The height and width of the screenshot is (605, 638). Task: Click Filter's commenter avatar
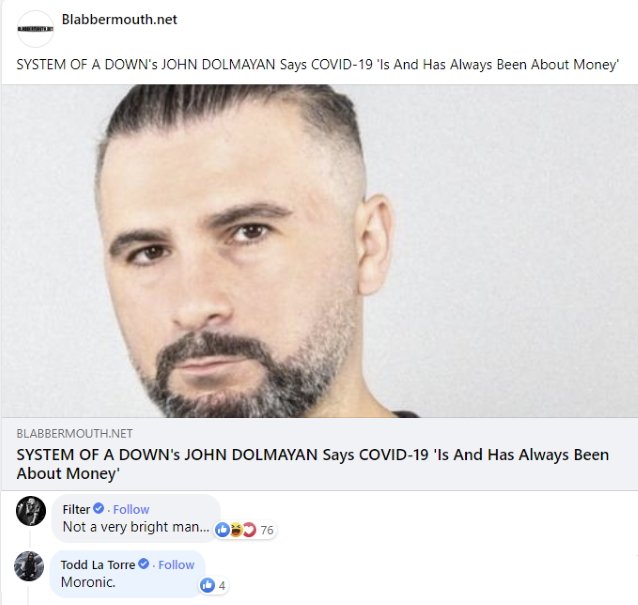31,511
